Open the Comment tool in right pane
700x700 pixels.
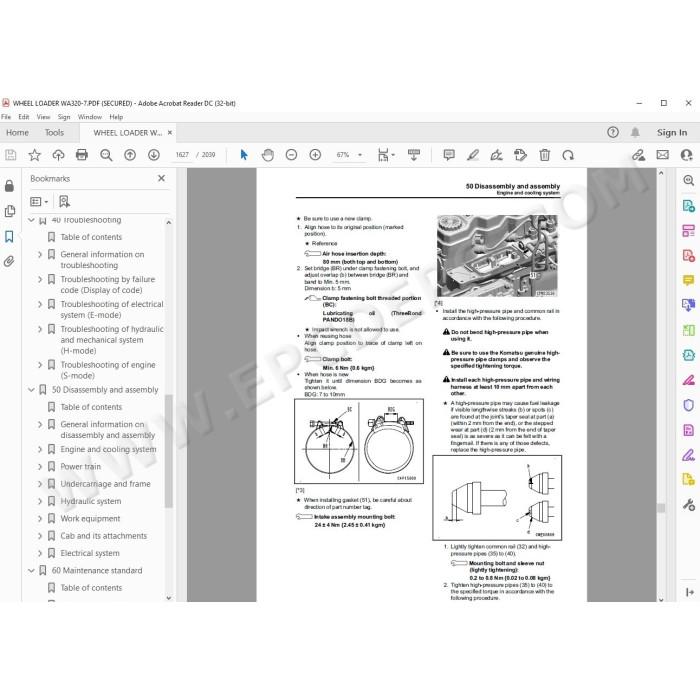[x=688, y=280]
